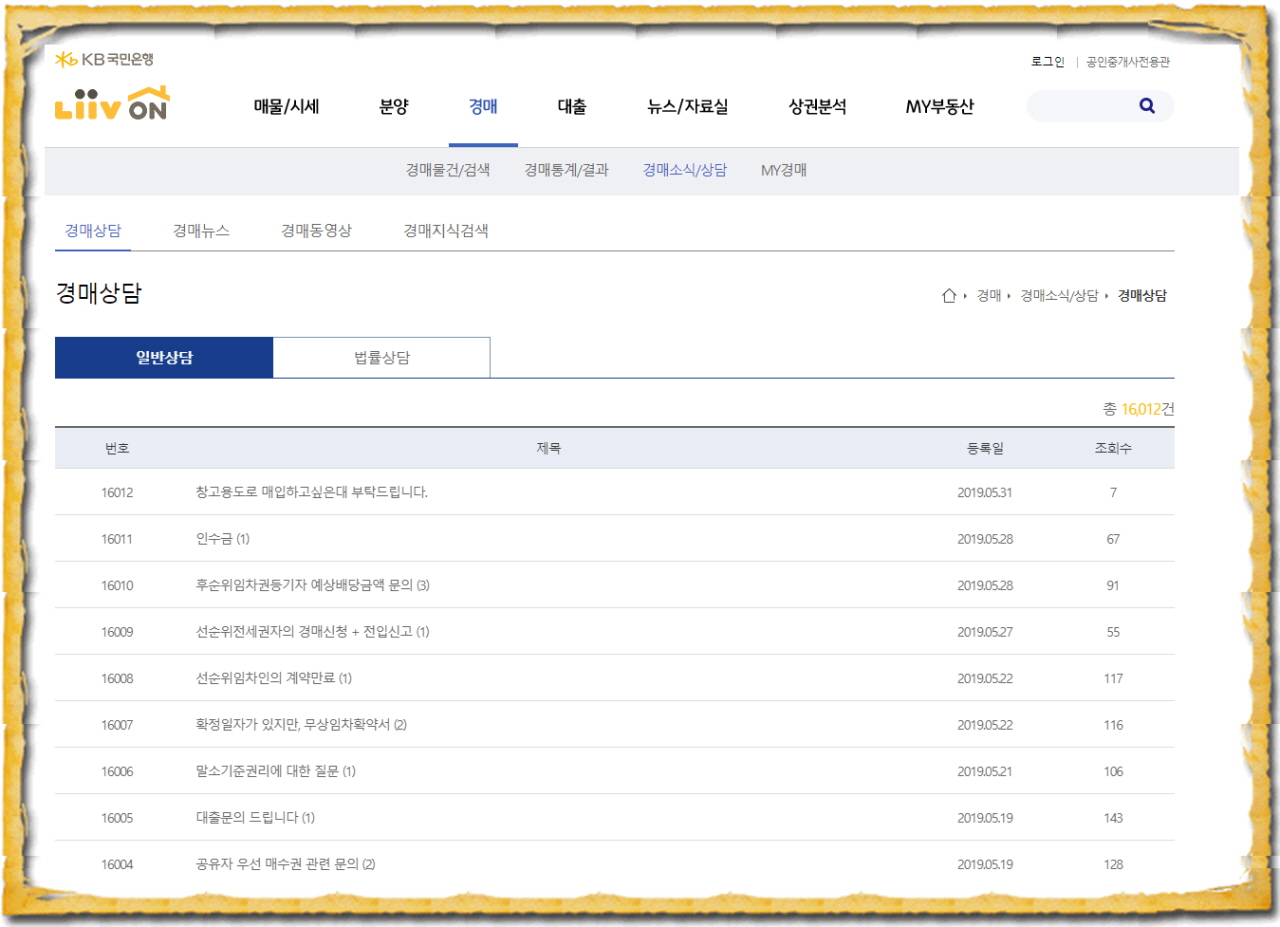
Task: Open the MY부동산 menu
Action: coord(940,107)
